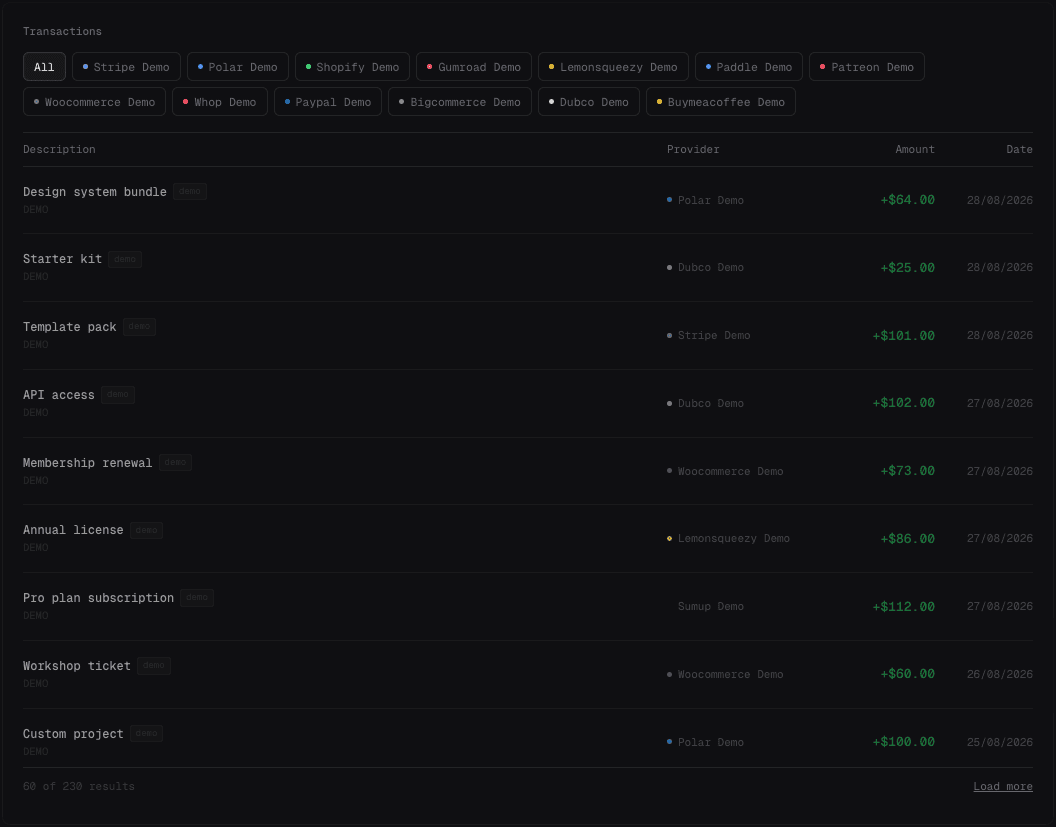Click the +$86.00 amount
Screen dimensions: 1056x827
[x=907, y=539]
